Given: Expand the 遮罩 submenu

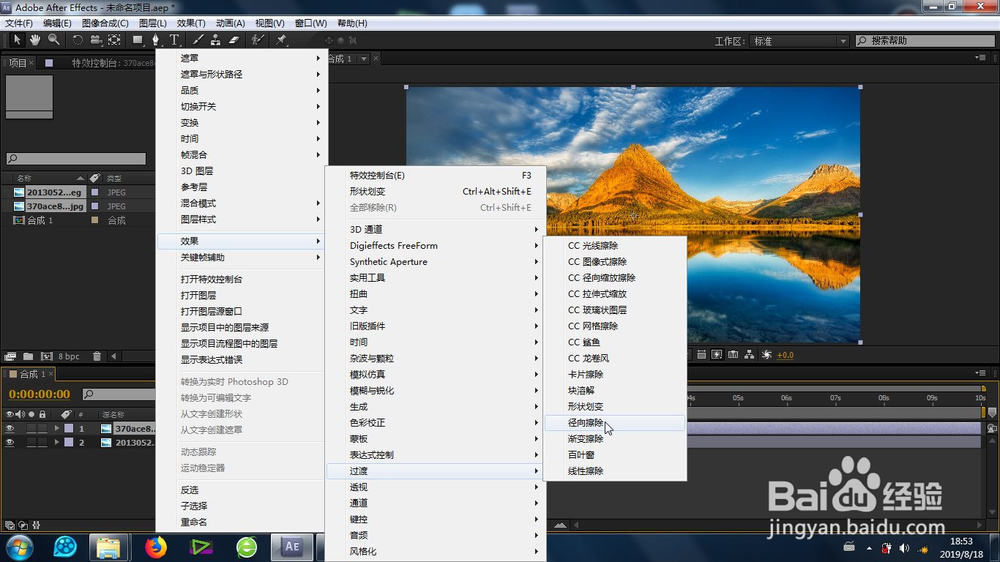Looking at the screenshot, I should [x=242, y=58].
